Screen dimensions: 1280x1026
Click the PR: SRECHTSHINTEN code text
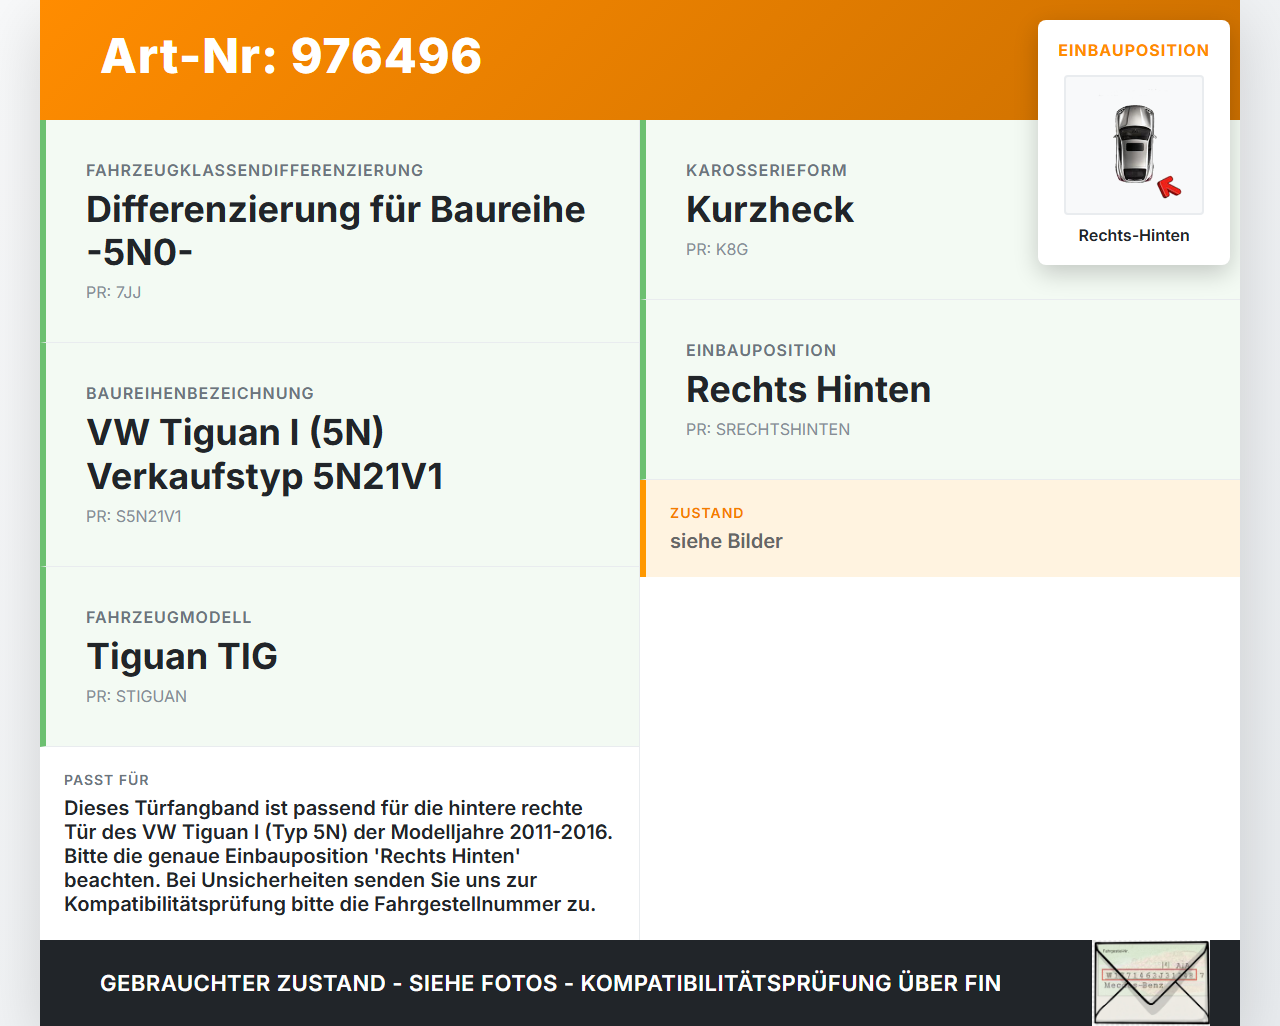[x=767, y=429]
